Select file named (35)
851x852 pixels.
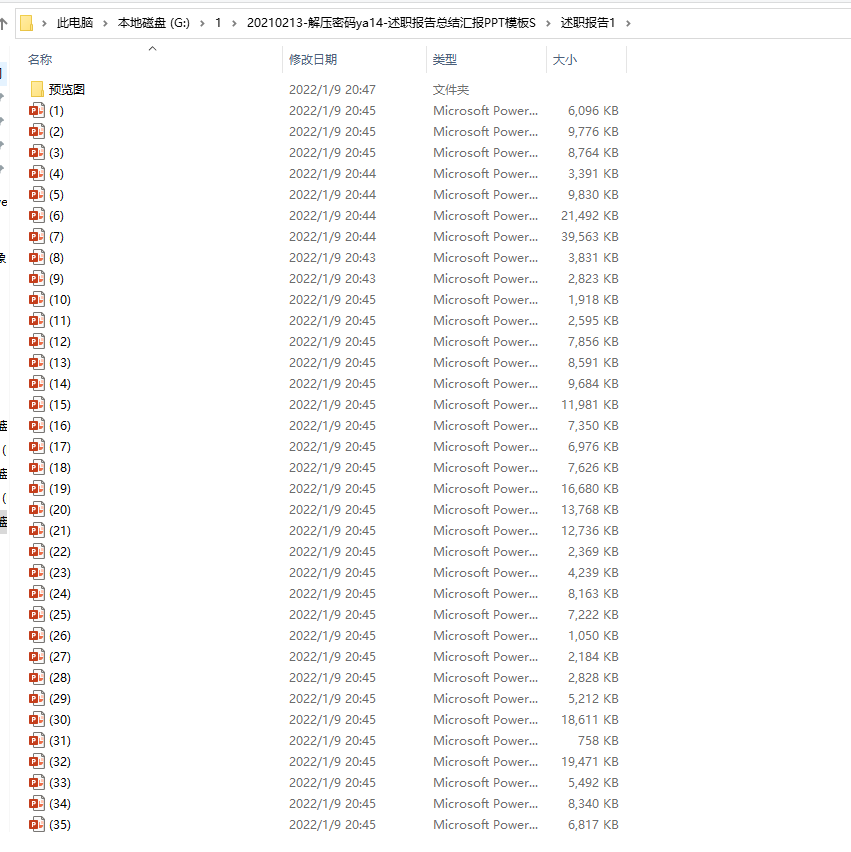point(60,824)
